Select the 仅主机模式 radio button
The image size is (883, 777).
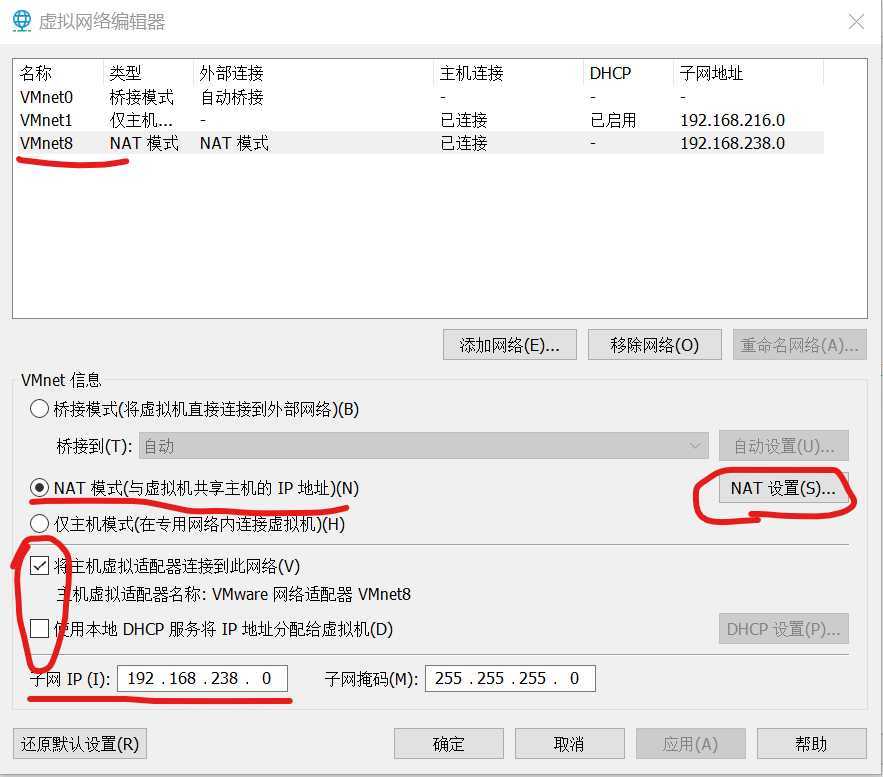[39, 524]
